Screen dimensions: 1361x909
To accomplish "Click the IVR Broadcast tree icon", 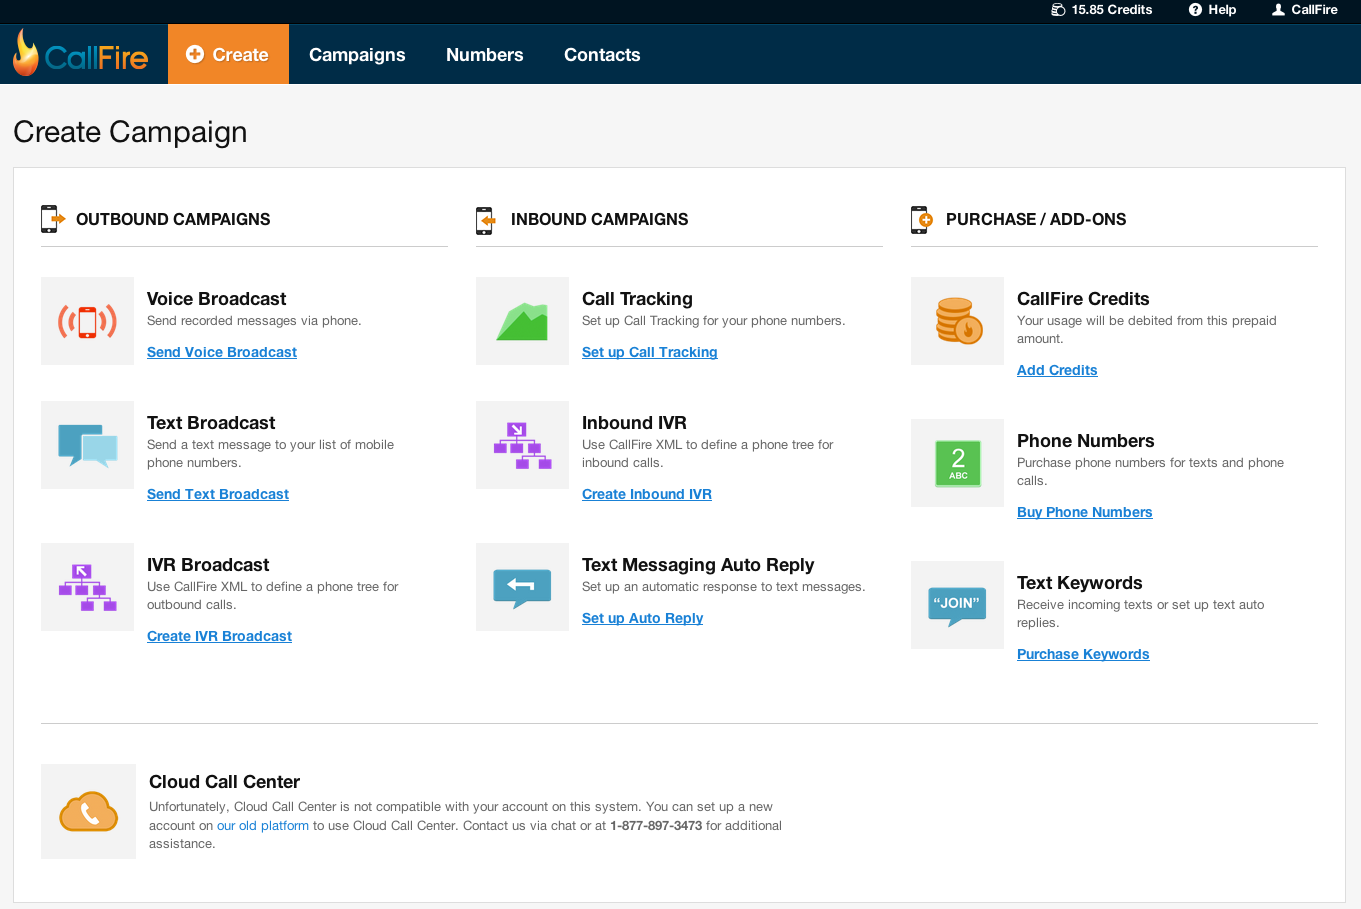I will 88,587.
